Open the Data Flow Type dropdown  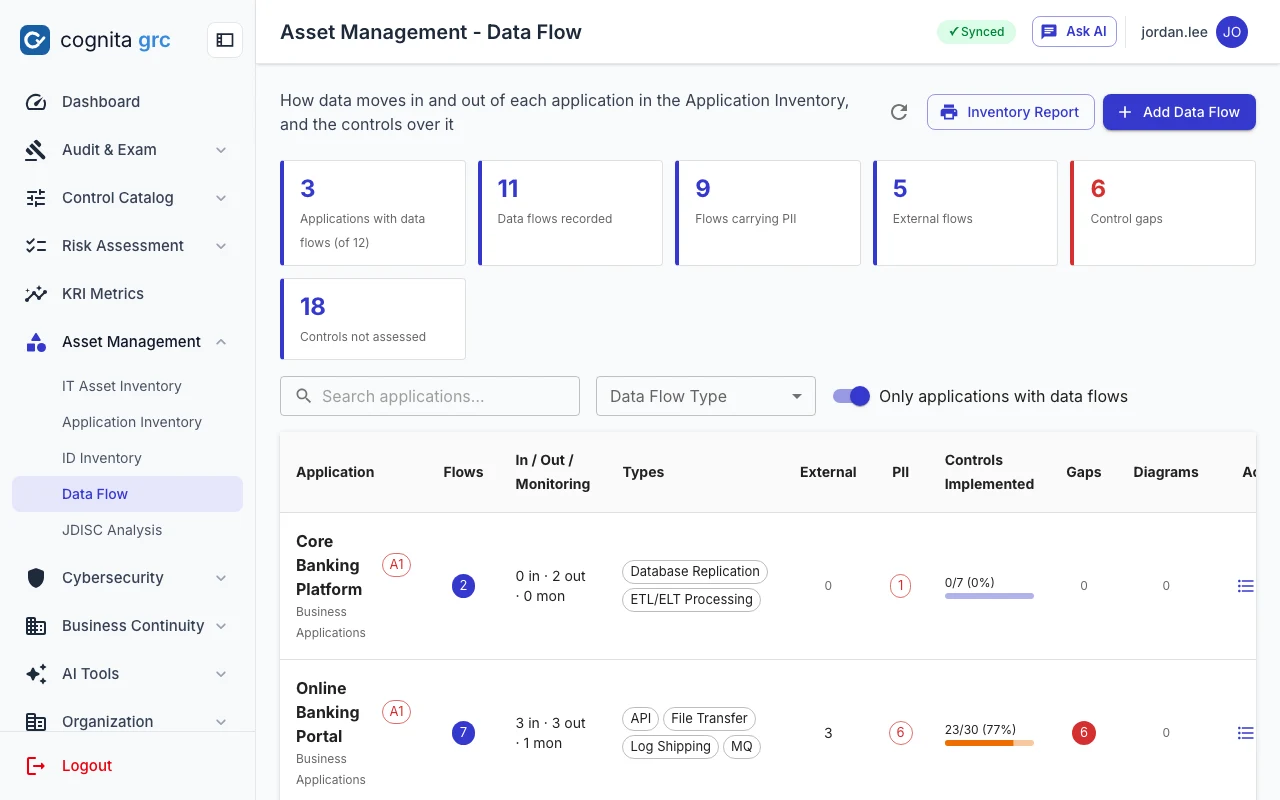[706, 396]
